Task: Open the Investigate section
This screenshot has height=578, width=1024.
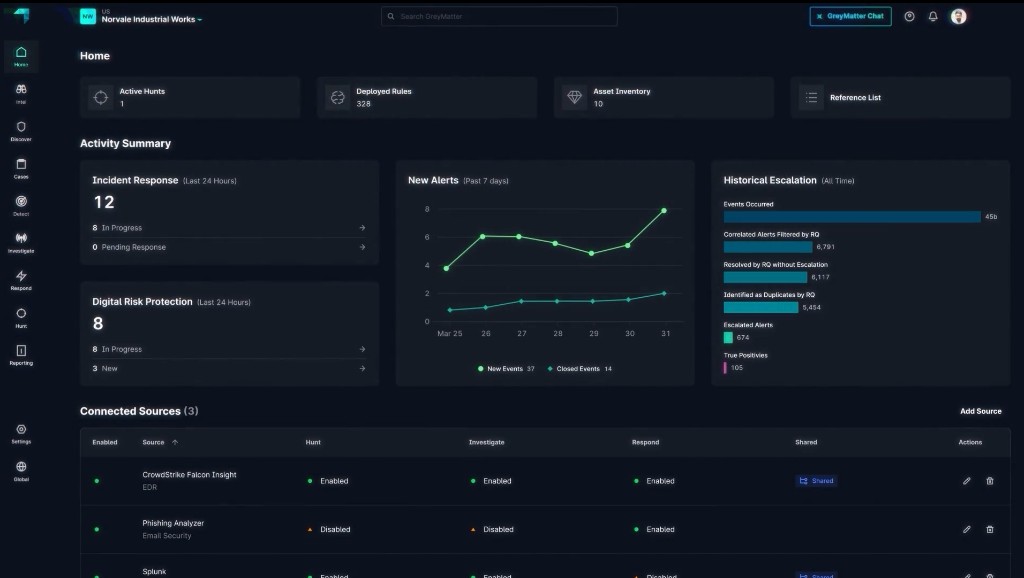Action: click(21, 242)
